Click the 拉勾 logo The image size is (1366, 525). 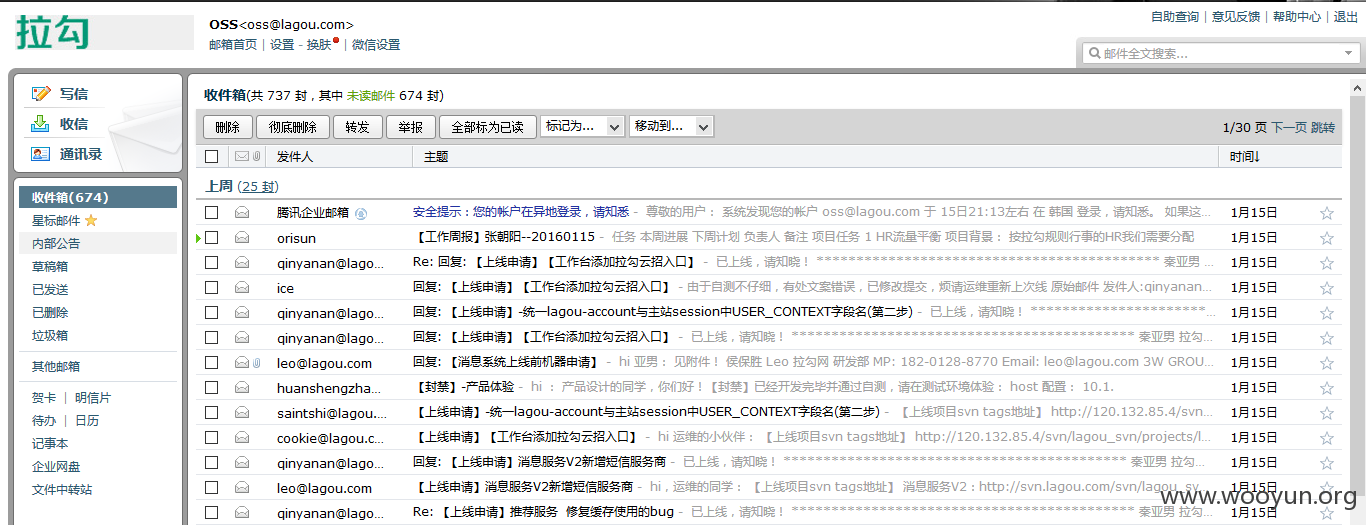(52, 33)
